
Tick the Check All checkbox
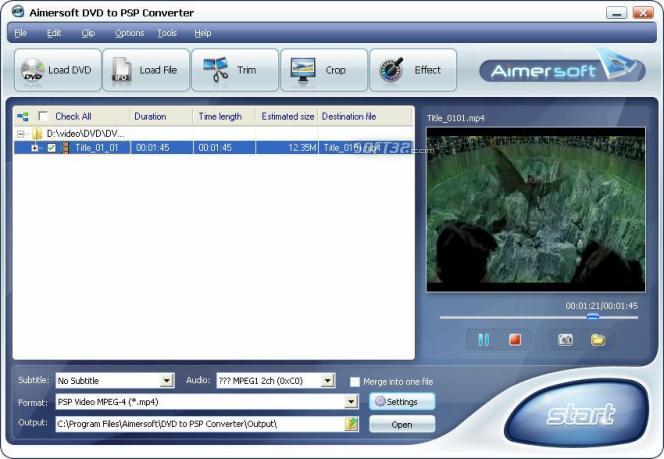point(43,116)
